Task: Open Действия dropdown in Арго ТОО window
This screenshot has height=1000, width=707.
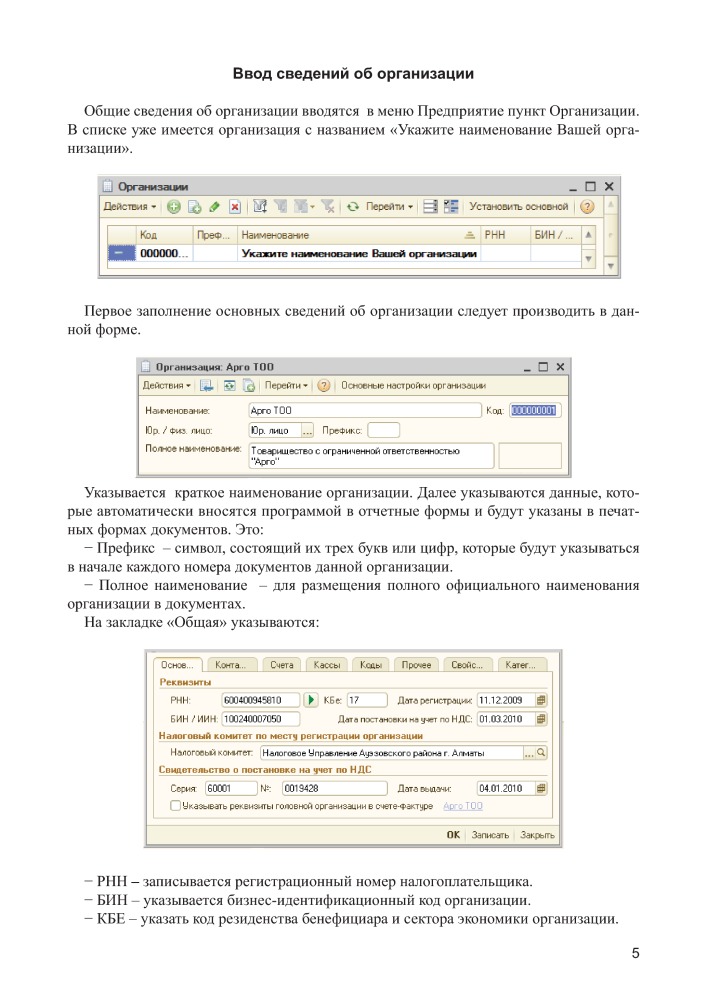Action: [x=166, y=386]
